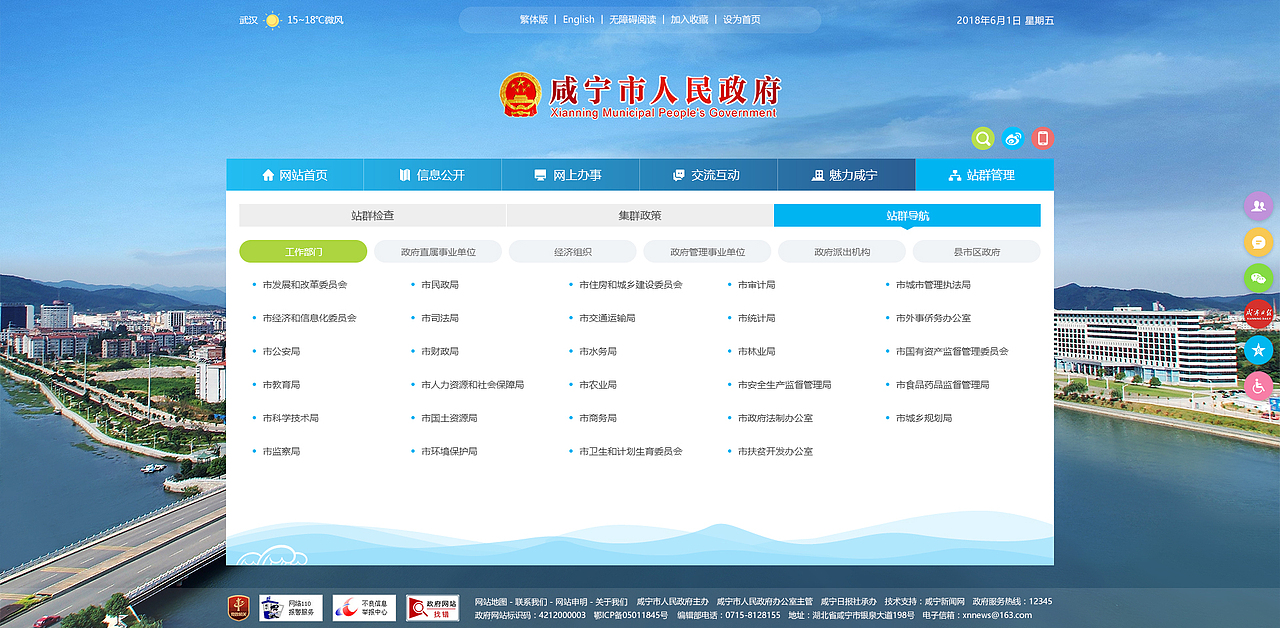Image resolution: width=1280 pixels, height=628 pixels.
Task: Switch to the 站群检查 tab
Action: click(372, 215)
